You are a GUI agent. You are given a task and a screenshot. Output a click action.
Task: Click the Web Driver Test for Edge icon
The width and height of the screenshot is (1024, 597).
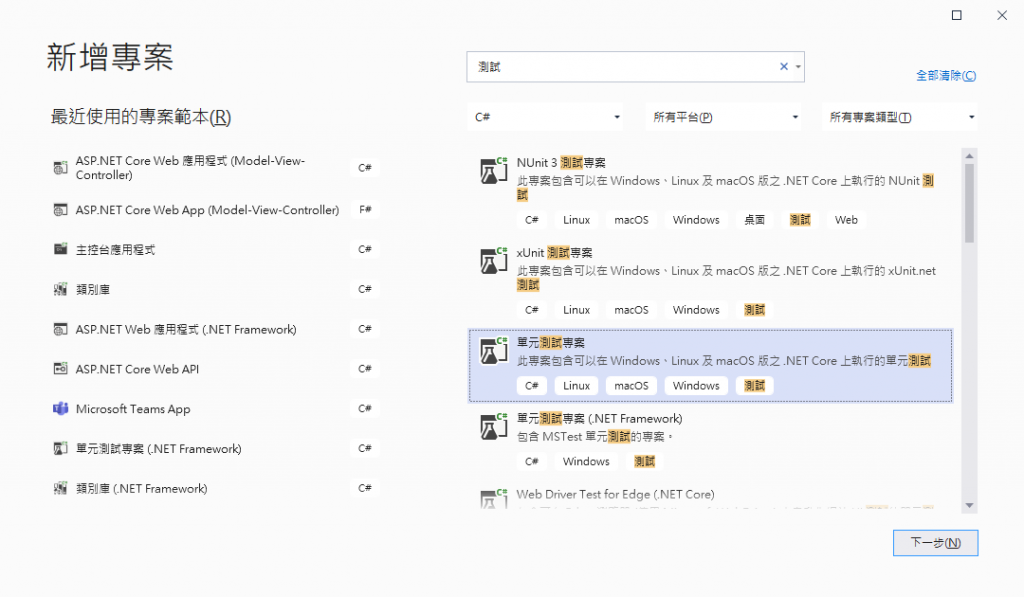tap(494, 498)
